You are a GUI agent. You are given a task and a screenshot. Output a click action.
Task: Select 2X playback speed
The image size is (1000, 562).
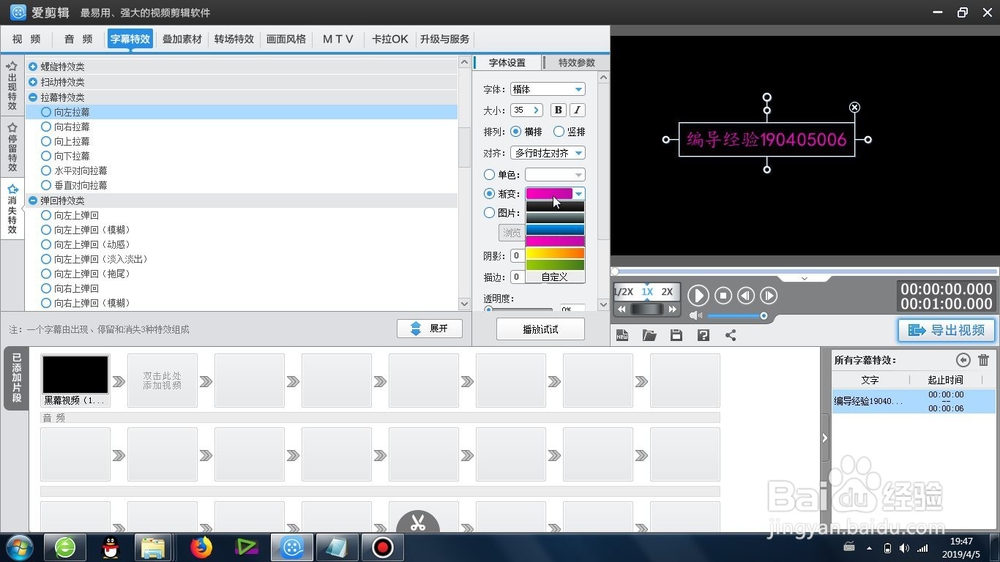tap(667, 292)
